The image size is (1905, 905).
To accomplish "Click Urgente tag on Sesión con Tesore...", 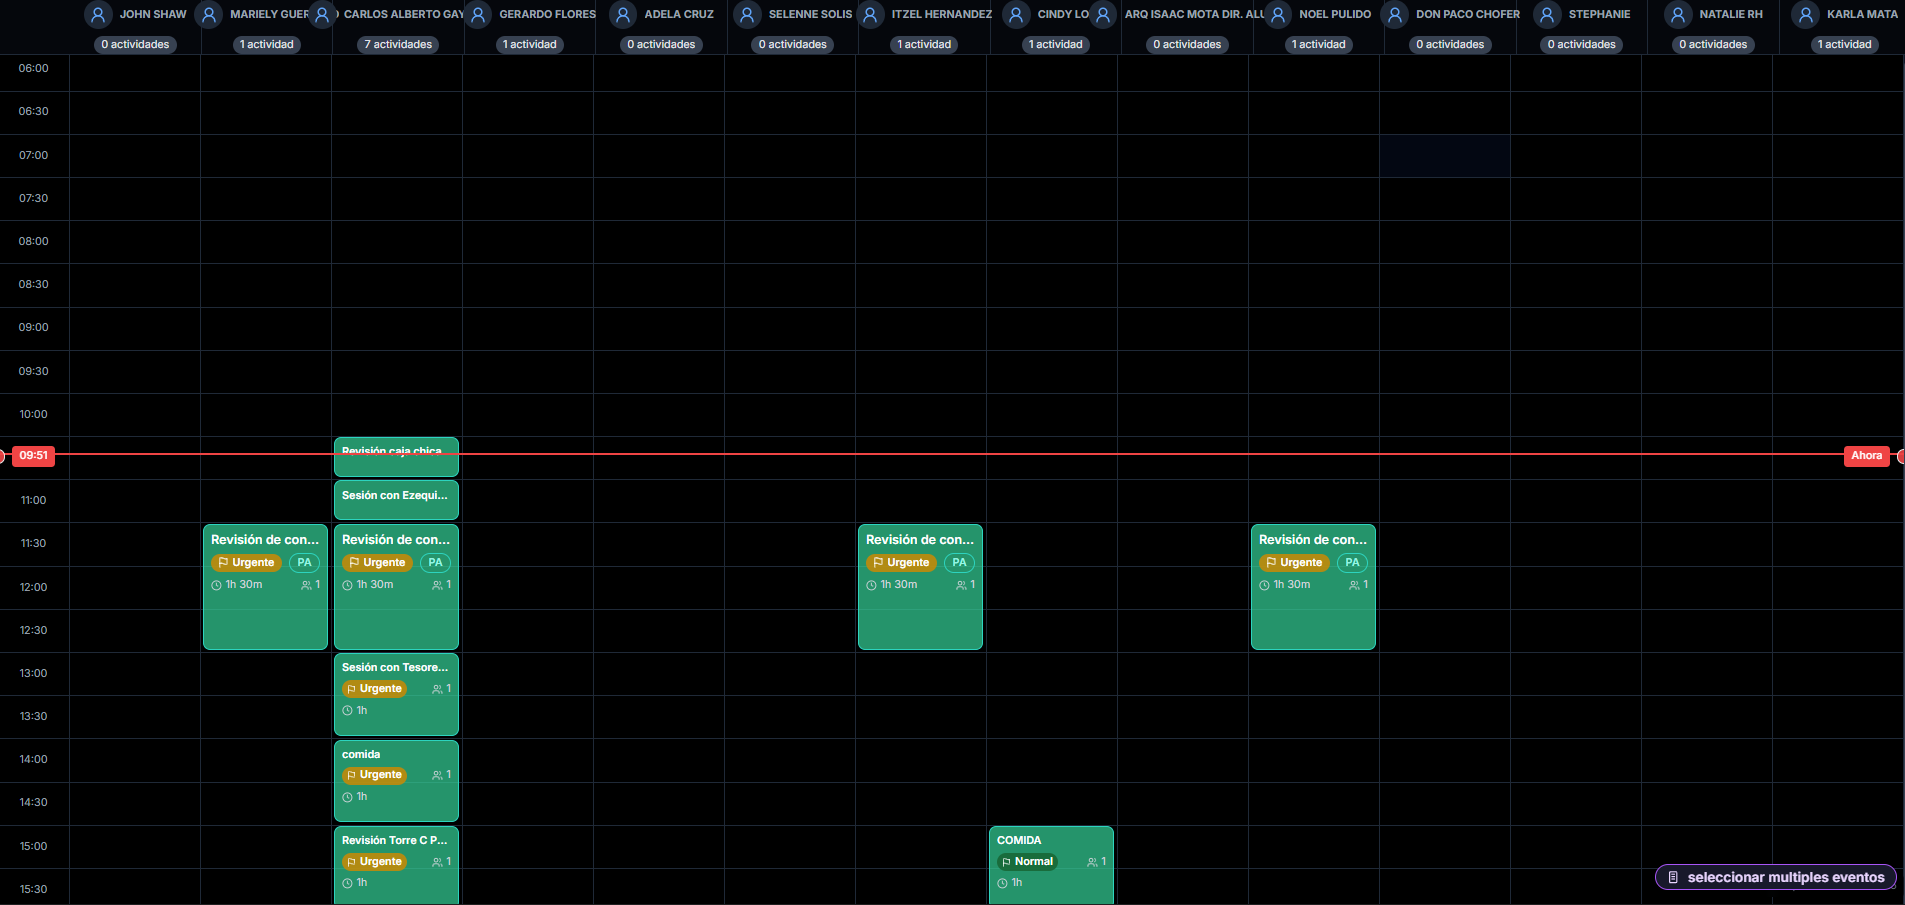I will 374,688.
